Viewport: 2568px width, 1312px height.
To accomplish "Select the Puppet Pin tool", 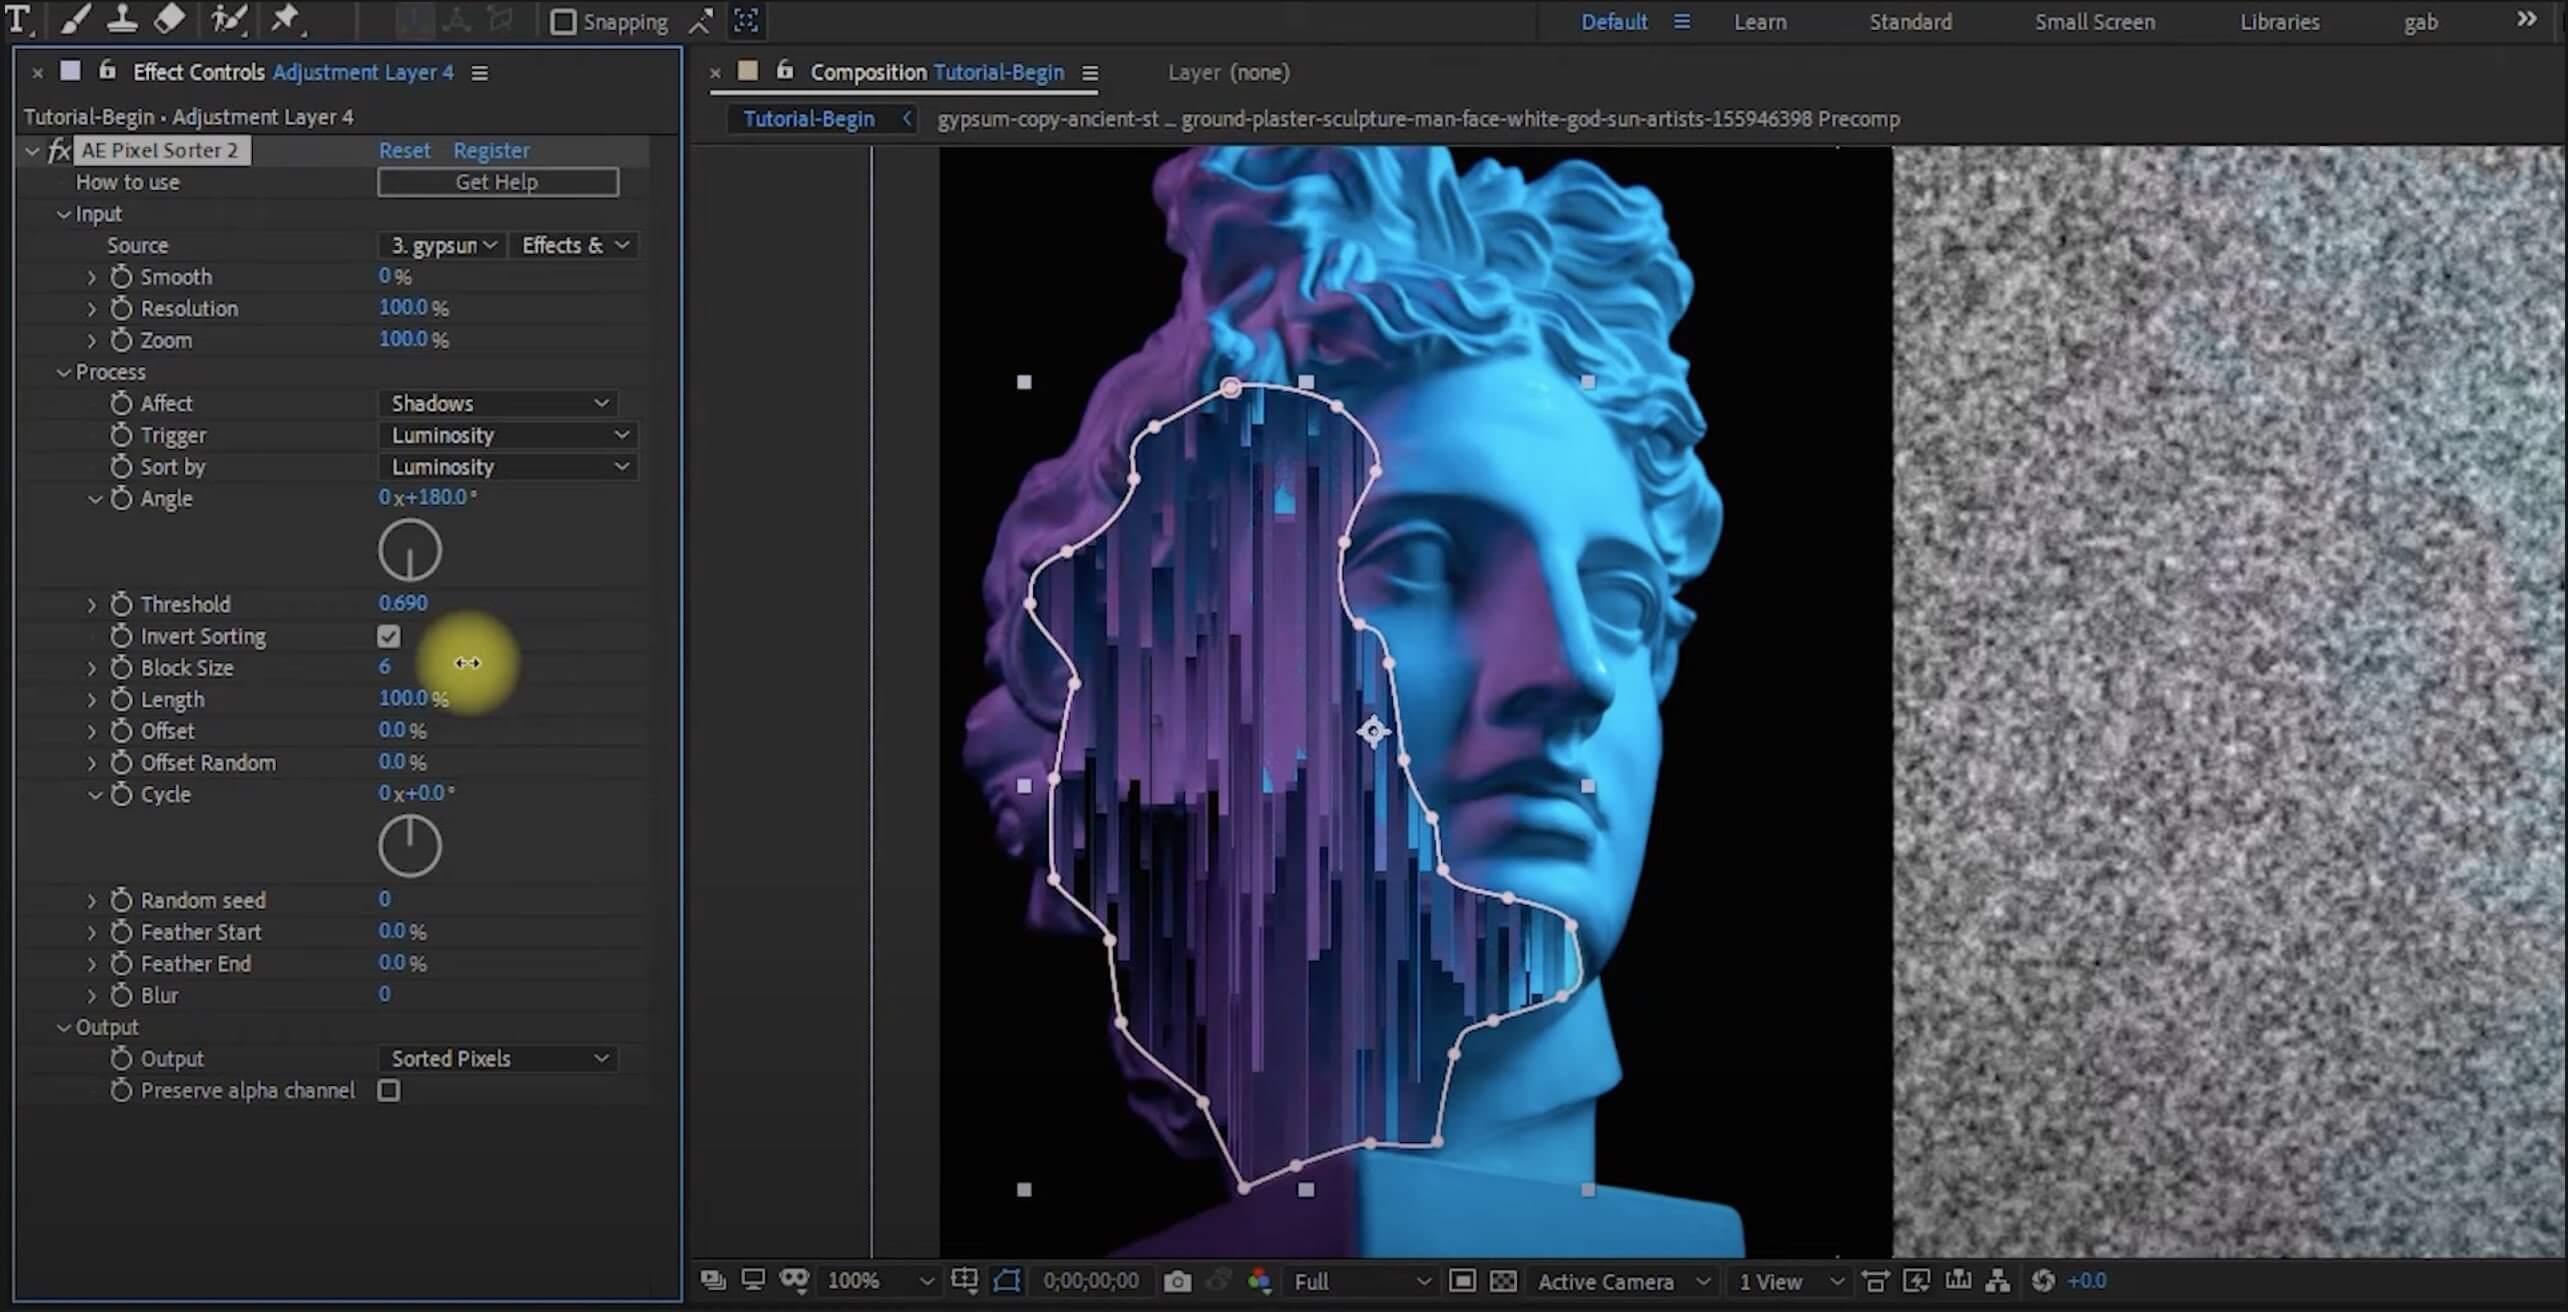I will tap(286, 18).
